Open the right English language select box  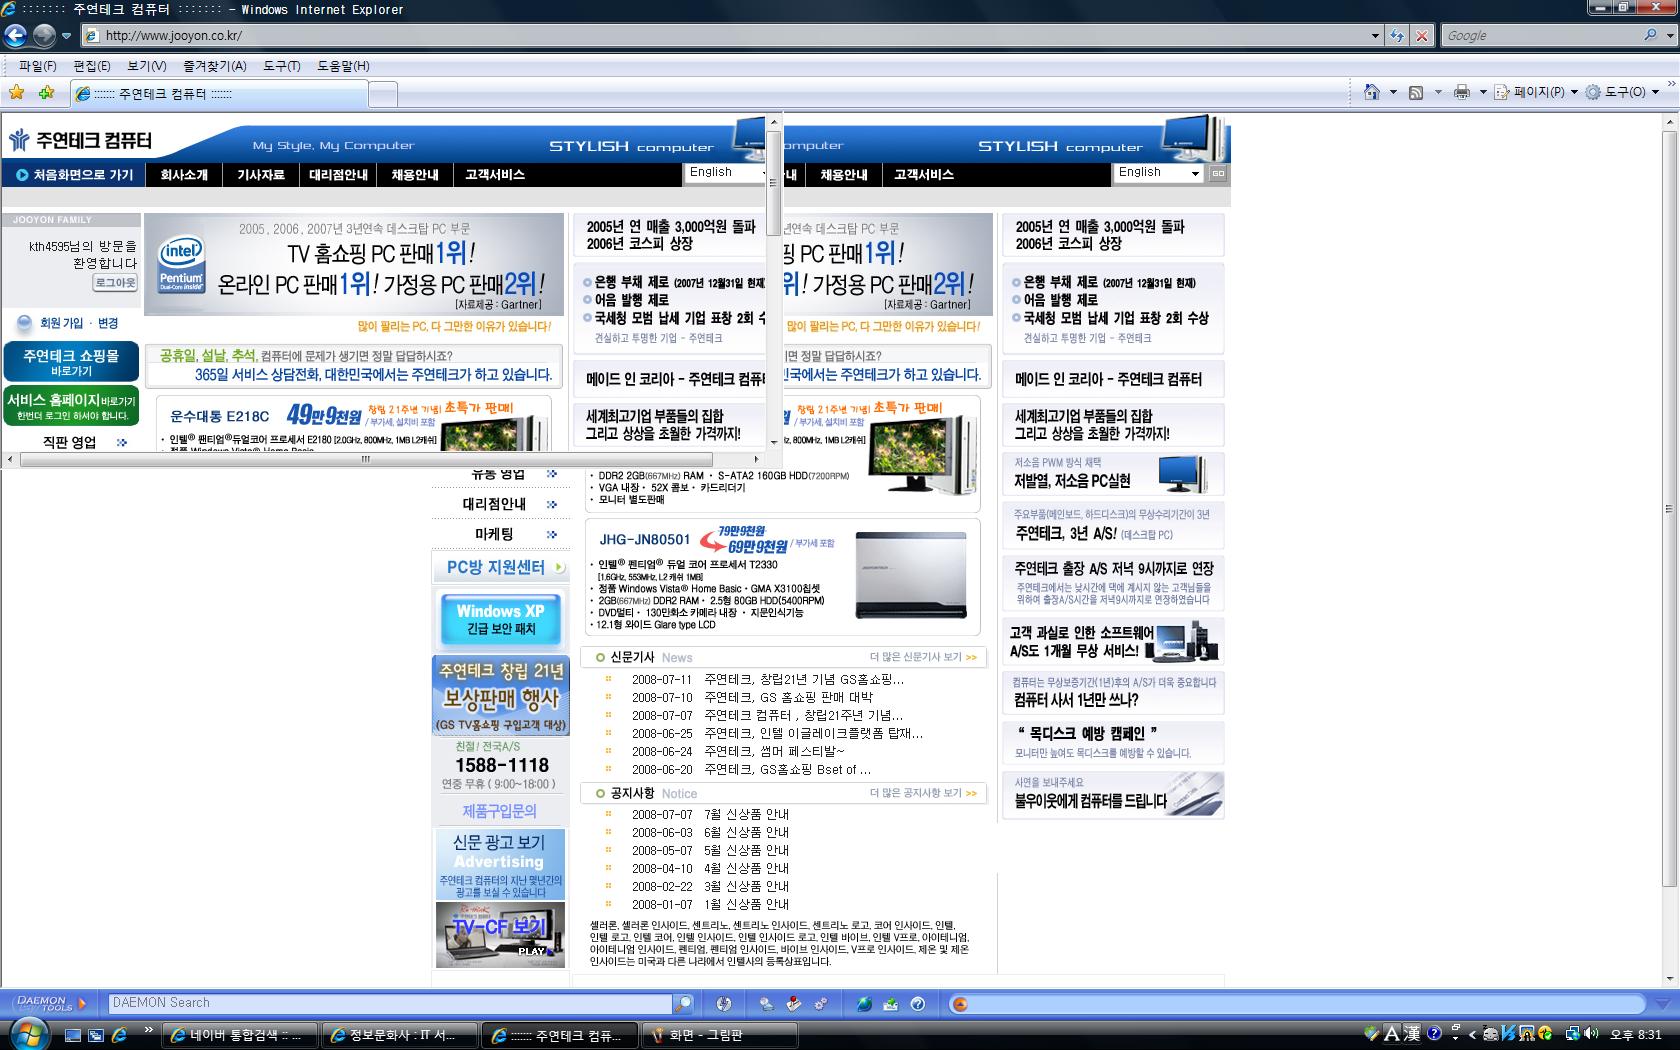(1158, 172)
